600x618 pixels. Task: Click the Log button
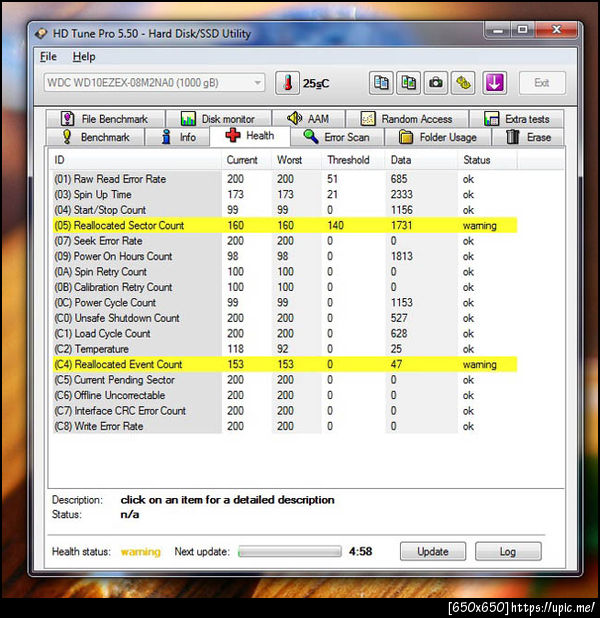(508, 551)
